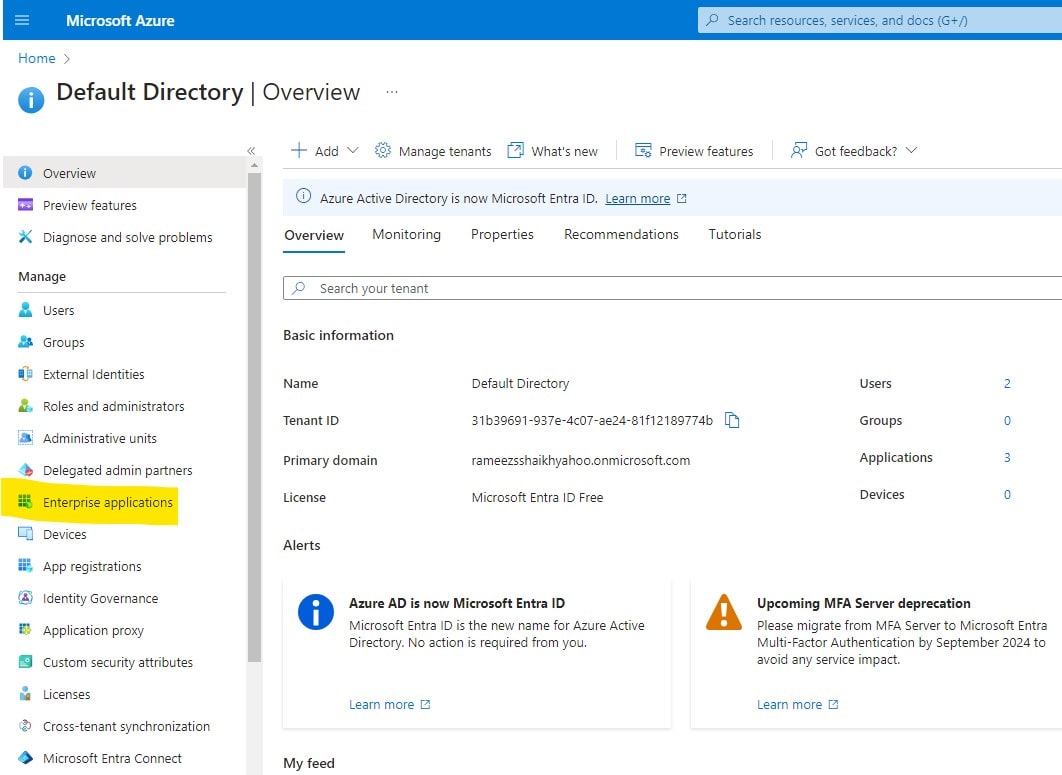The width and height of the screenshot is (1062, 775).
Task: Click the tenant ID value 31b39691-937e-4c07
Action: click(591, 421)
